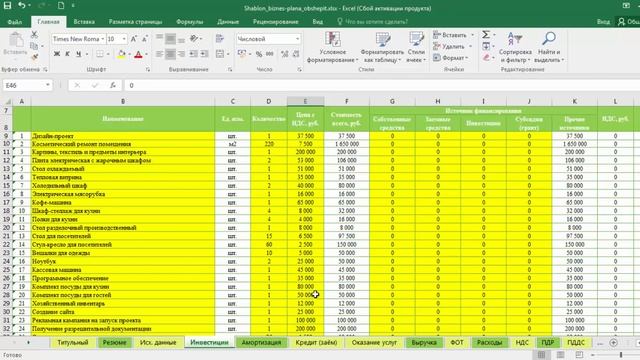This screenshot has height=360, width=640.
Task: Switch to the Формулы ribbon tab
Action: click(x=189, y=22)
